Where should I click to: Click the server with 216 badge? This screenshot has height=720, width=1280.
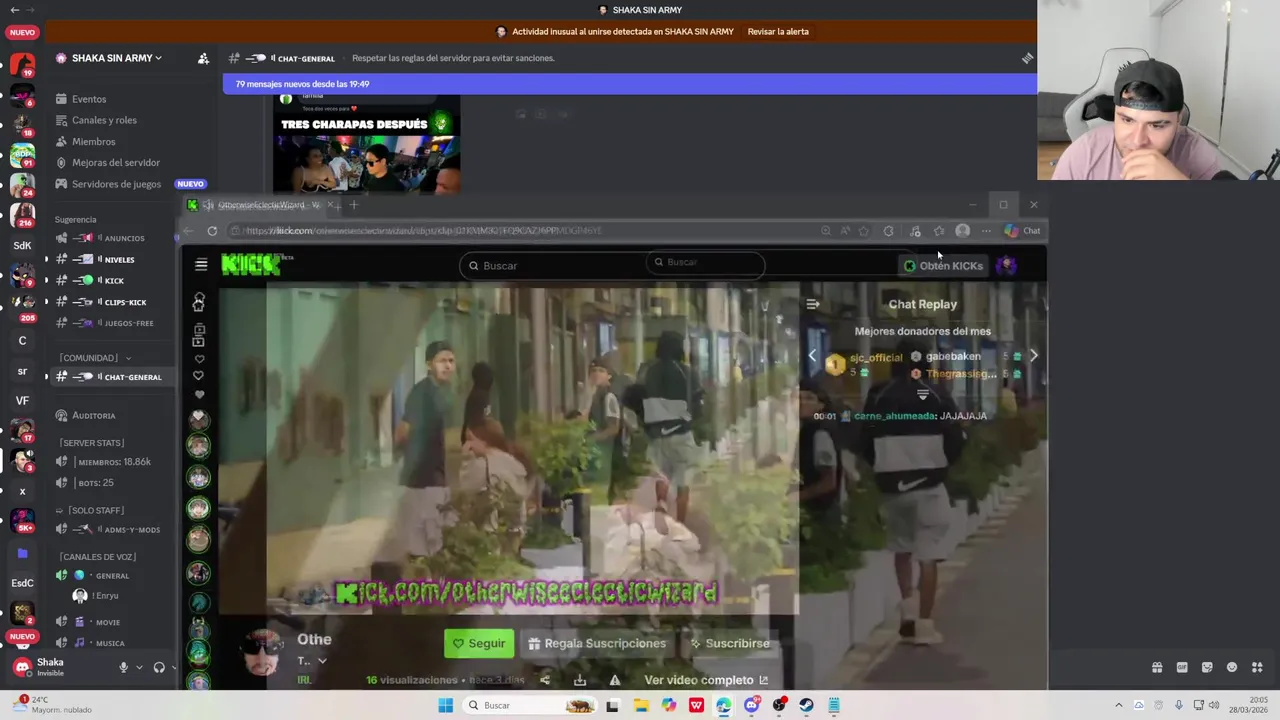(22, 215)
